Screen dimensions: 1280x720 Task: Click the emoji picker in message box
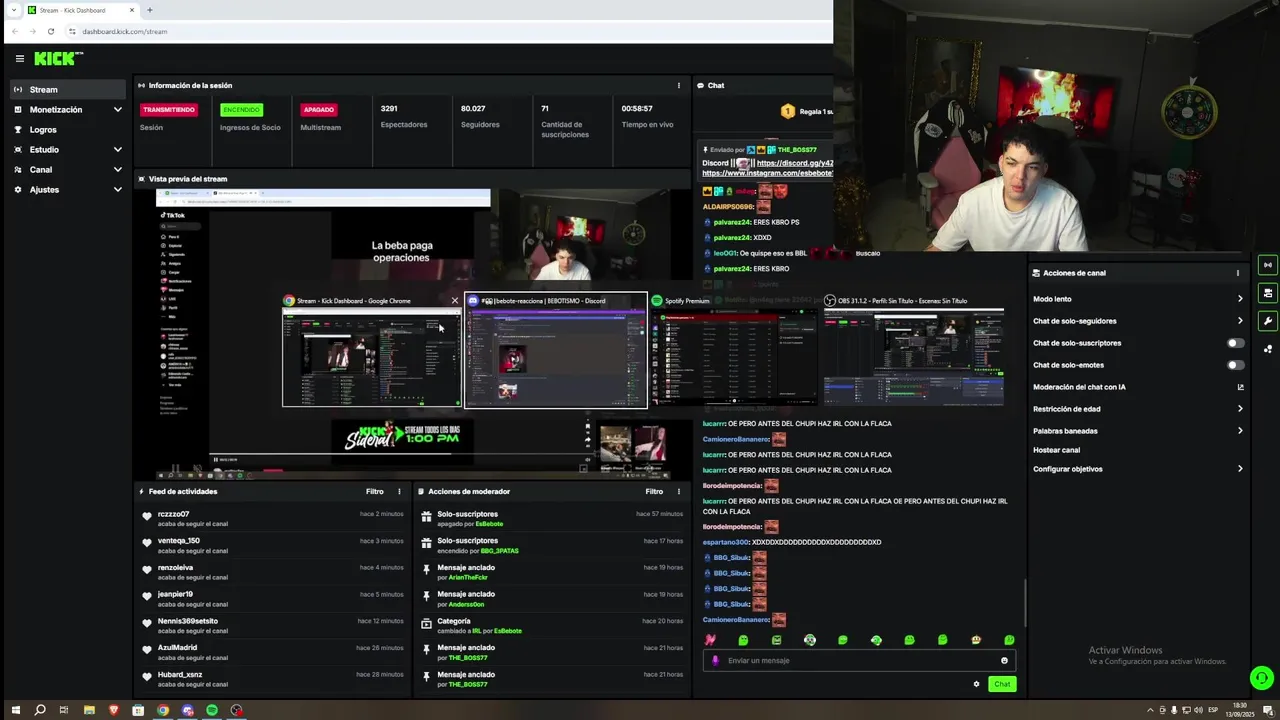[1004, 660]
